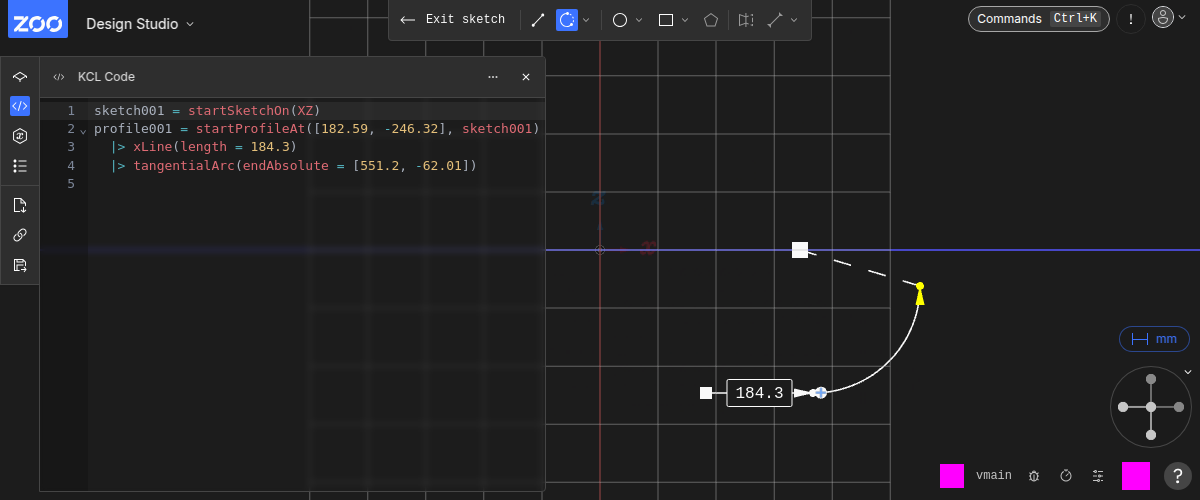Click the Mirror tool icon
The height and width of the screenshot is (500, 1200).
(746, 20)
